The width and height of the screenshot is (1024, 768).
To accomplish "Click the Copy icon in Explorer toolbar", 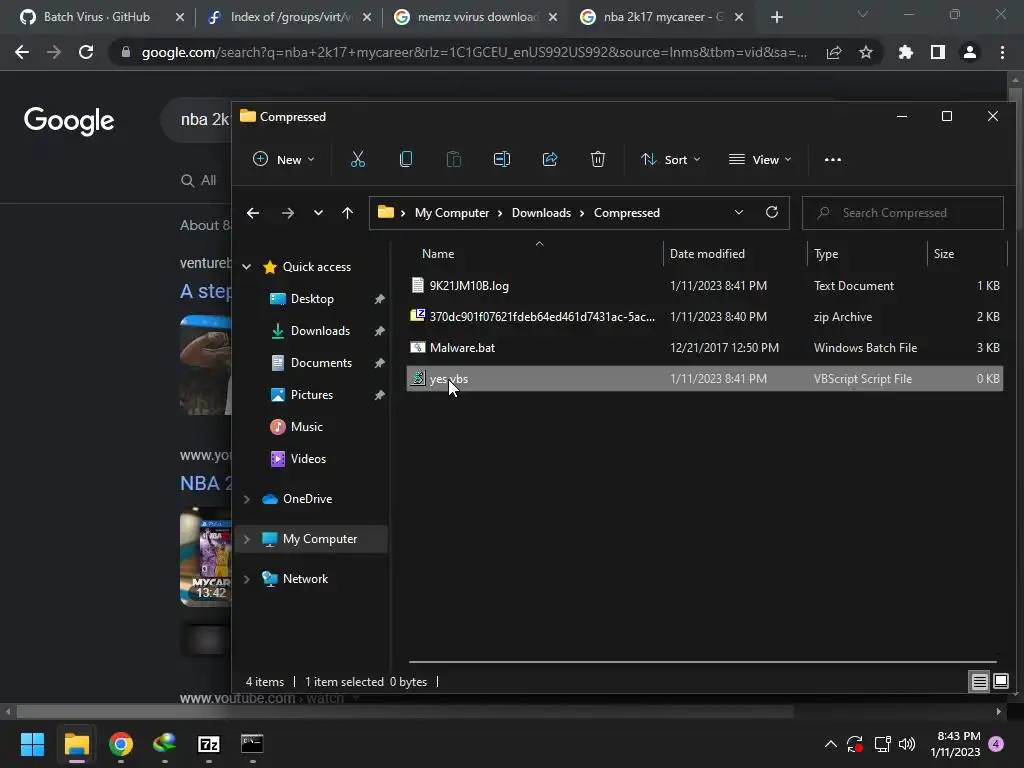I will 406,159.
